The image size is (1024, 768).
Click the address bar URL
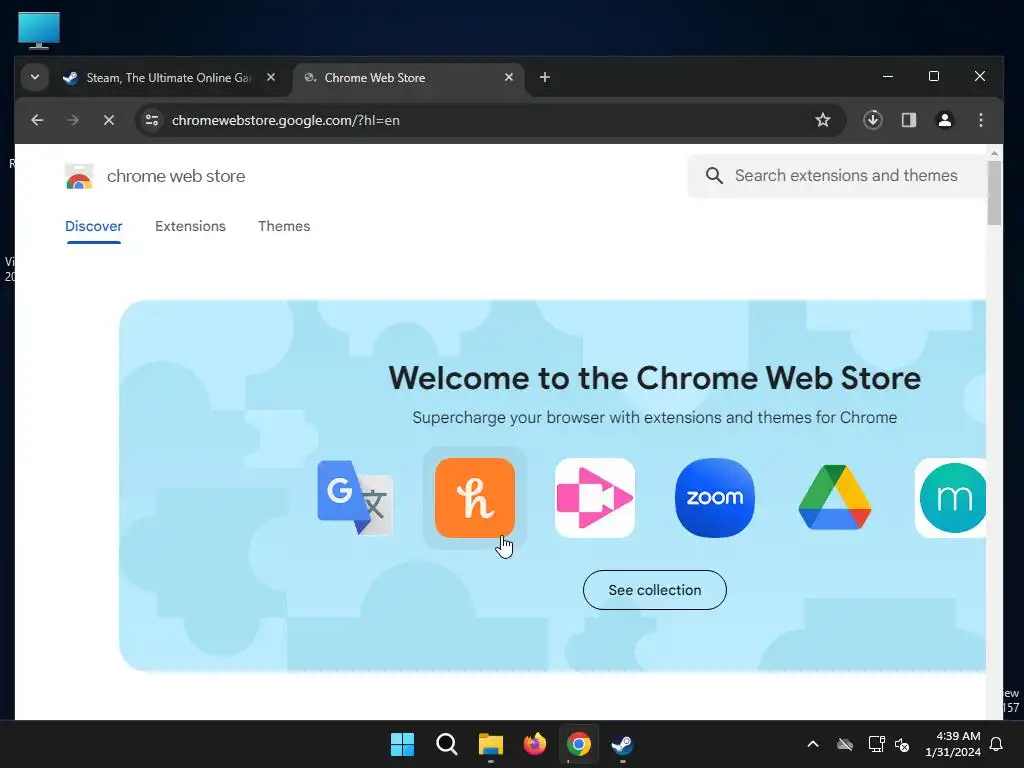coord(285,120)
